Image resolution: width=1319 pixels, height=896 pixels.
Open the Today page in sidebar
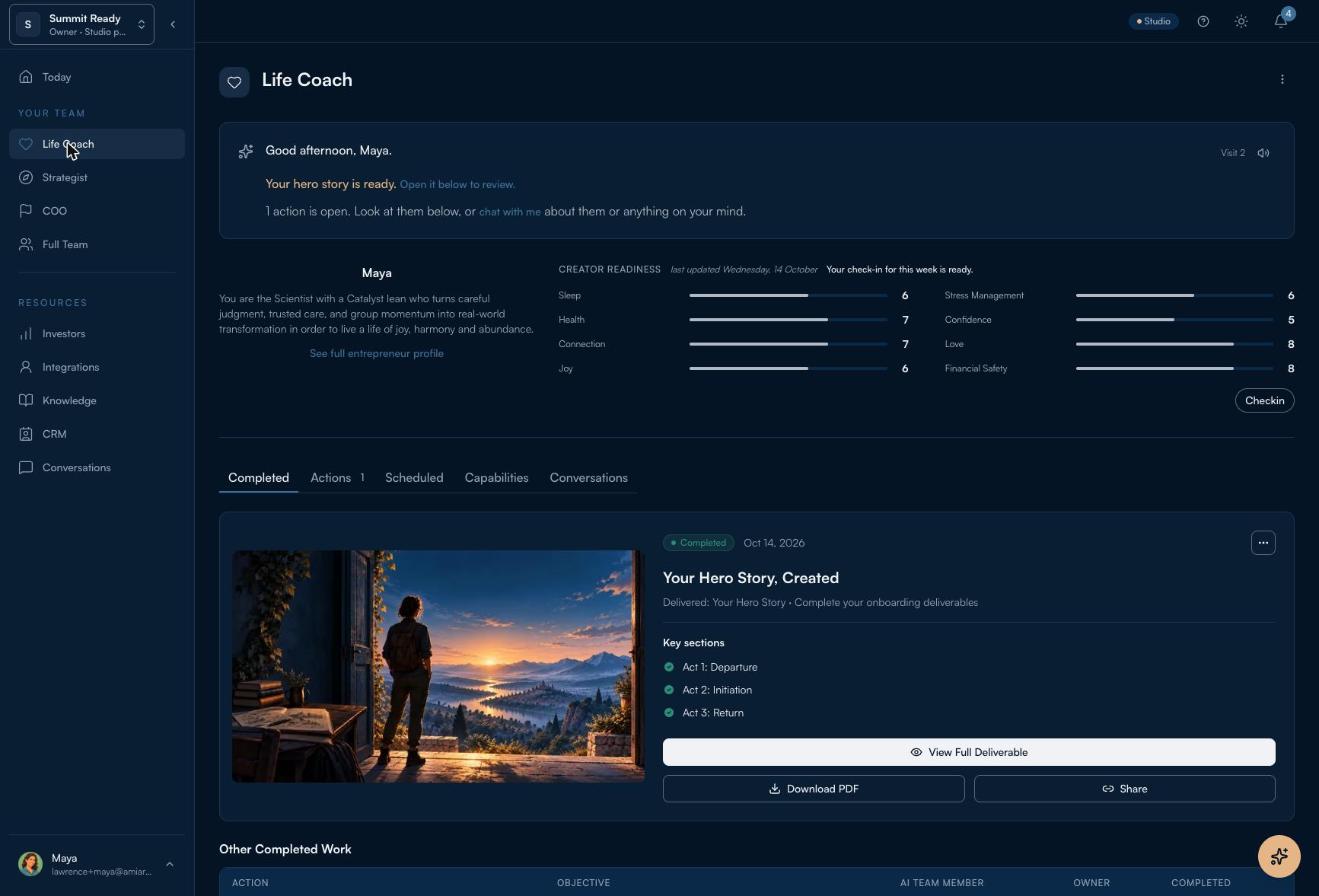97,77
